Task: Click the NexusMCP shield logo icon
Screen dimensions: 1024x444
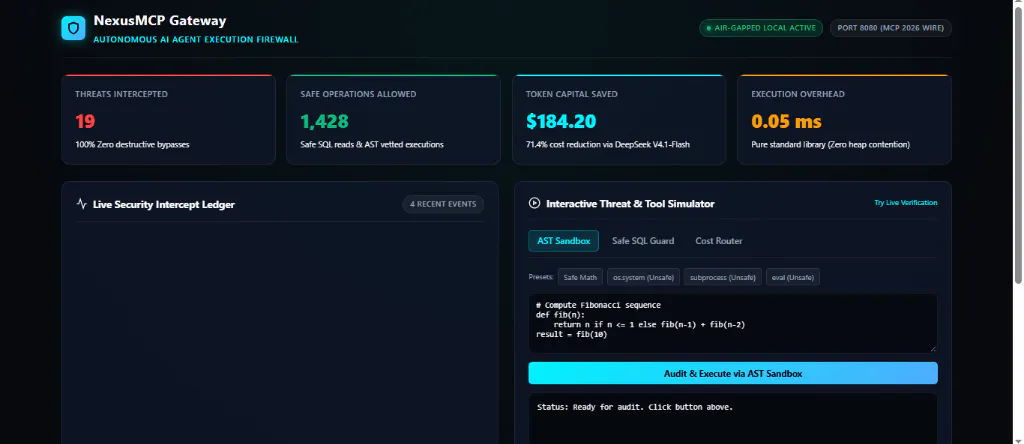Action: coord(73,29)
